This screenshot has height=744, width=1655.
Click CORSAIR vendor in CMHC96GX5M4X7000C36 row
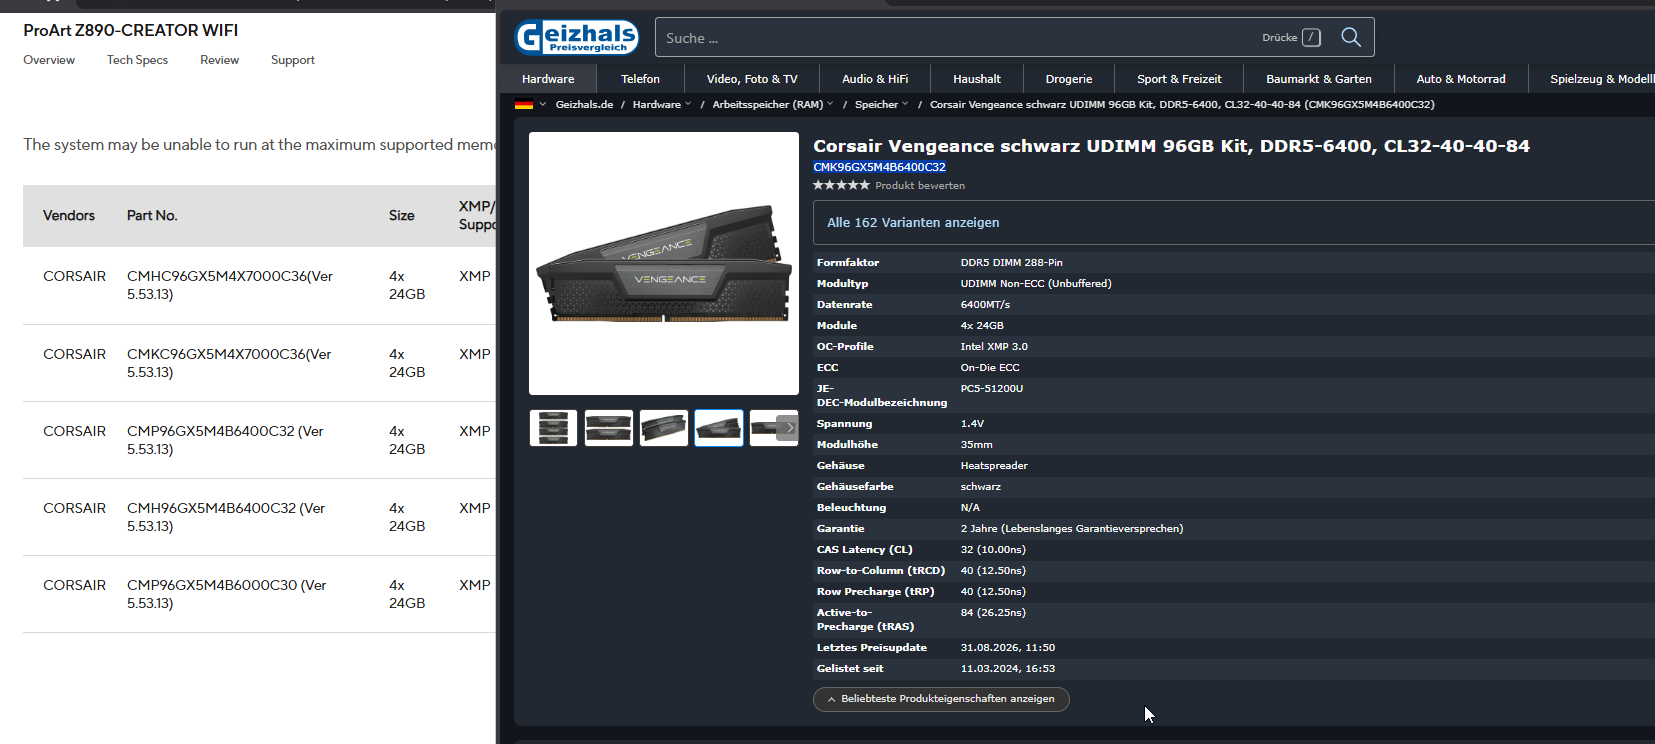(74, 276)
